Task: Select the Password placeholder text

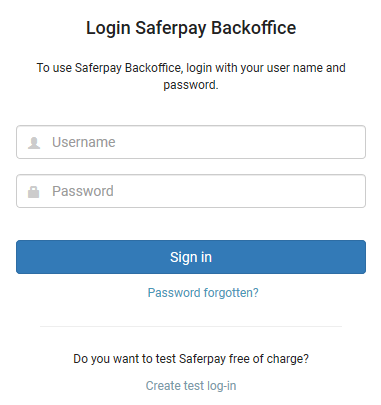Action: click(x=83, y=191)
